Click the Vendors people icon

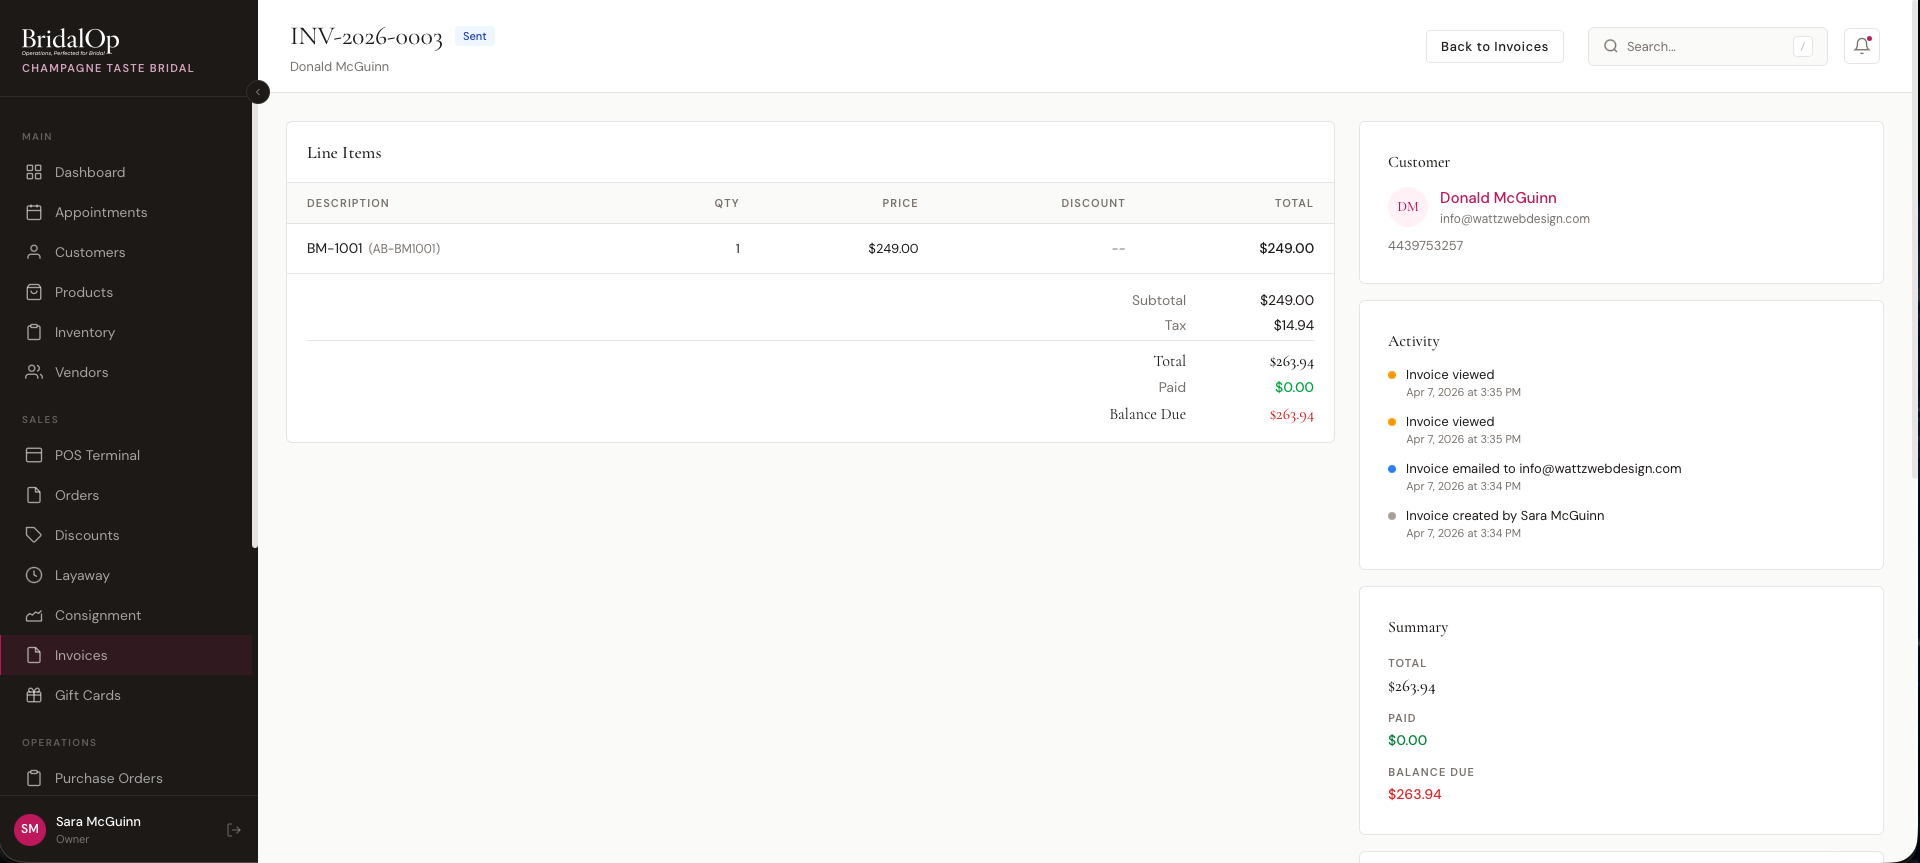tap(34, 372)
